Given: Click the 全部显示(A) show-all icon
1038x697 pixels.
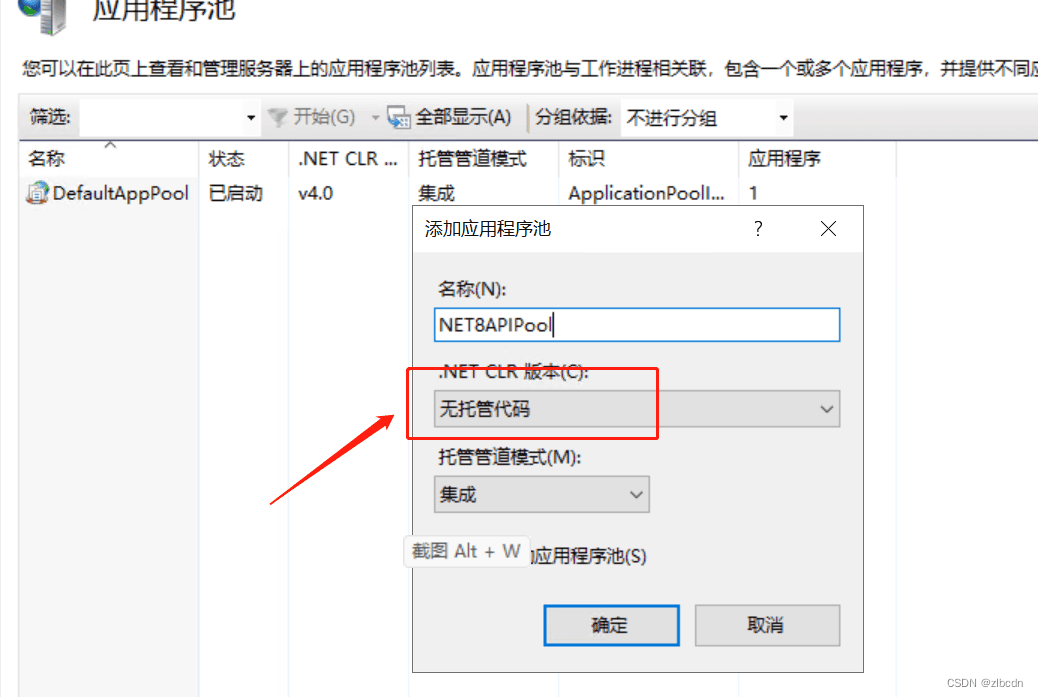Looking at the screenshot, I should pos(399,117).
